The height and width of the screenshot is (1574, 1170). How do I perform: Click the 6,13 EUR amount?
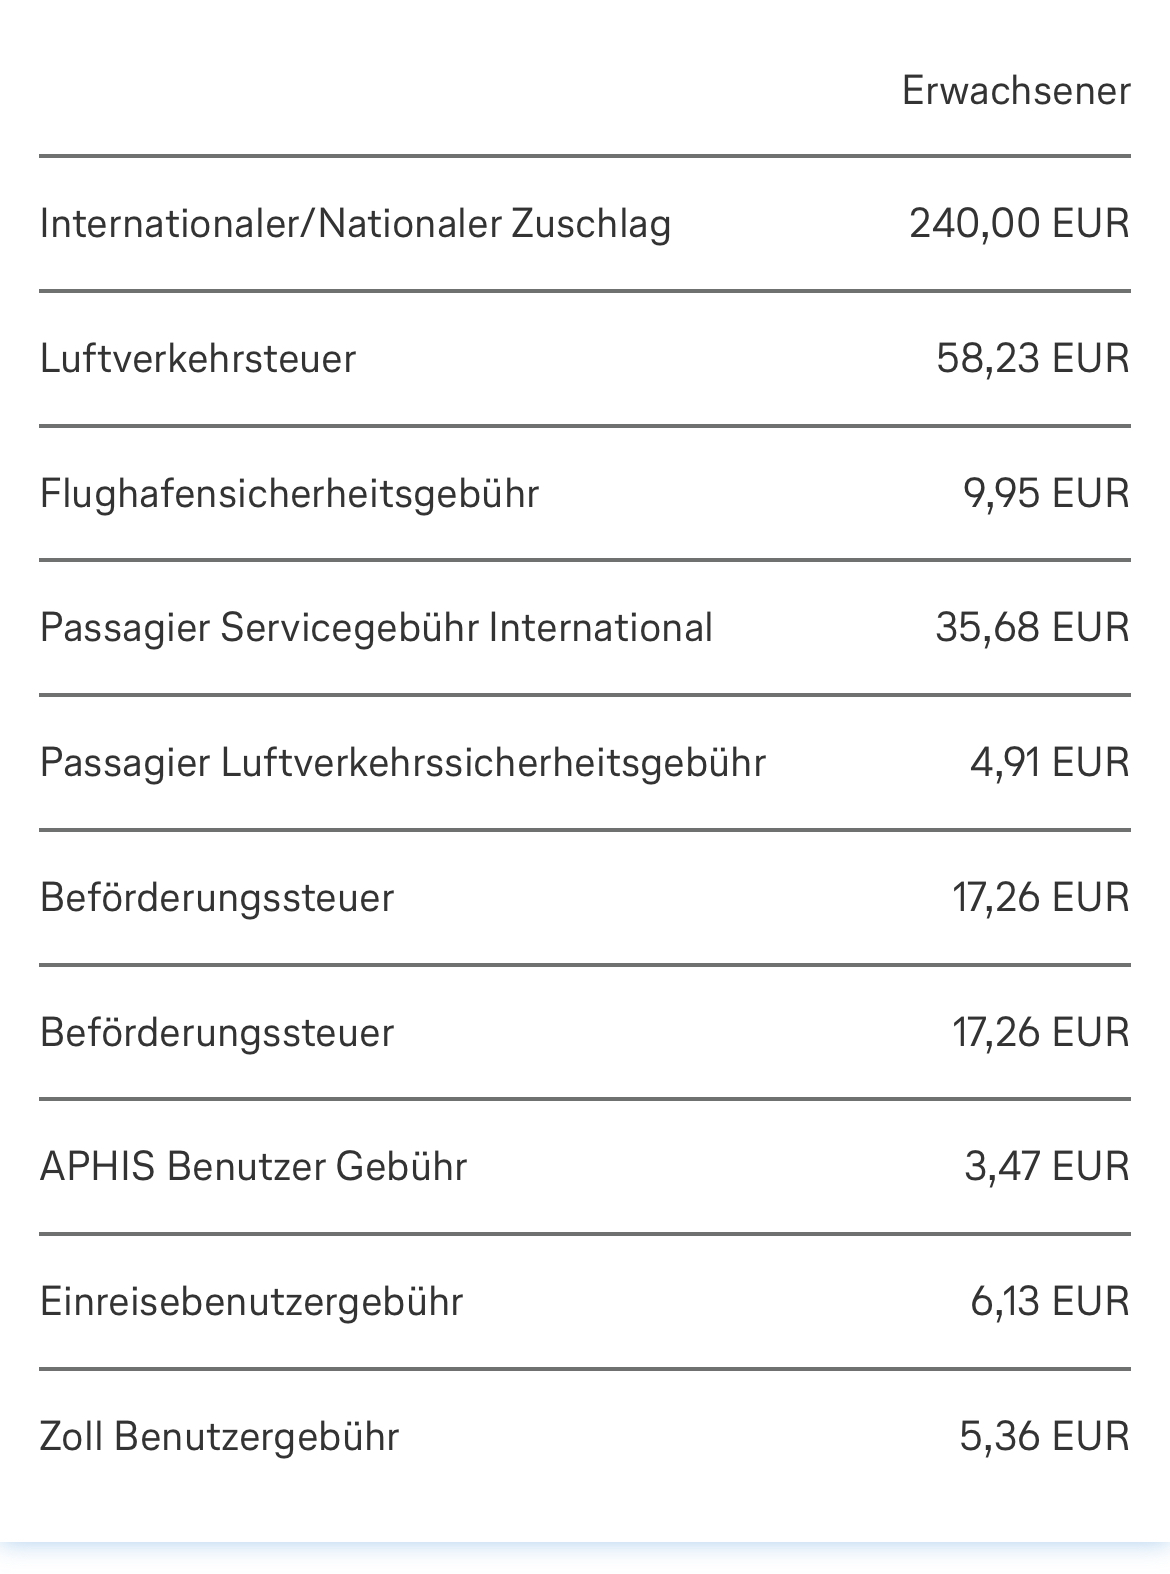[x=1049, y=1302]
